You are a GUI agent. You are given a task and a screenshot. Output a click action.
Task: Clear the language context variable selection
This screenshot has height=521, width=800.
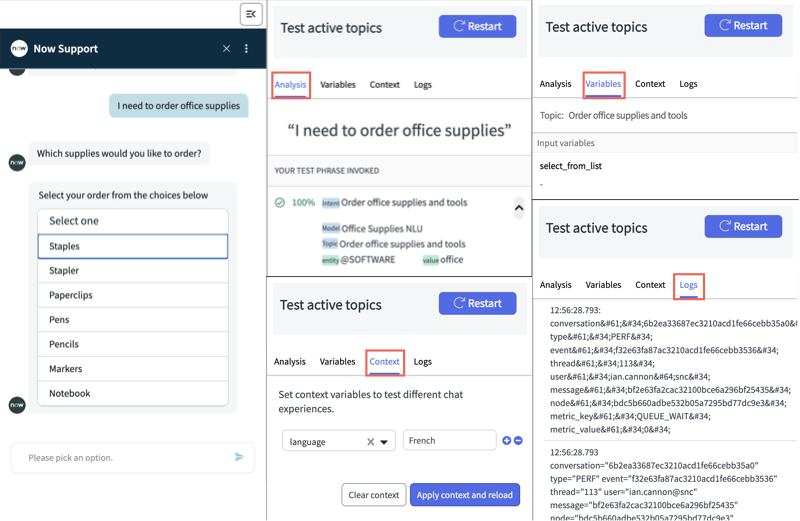click(370, 441)
